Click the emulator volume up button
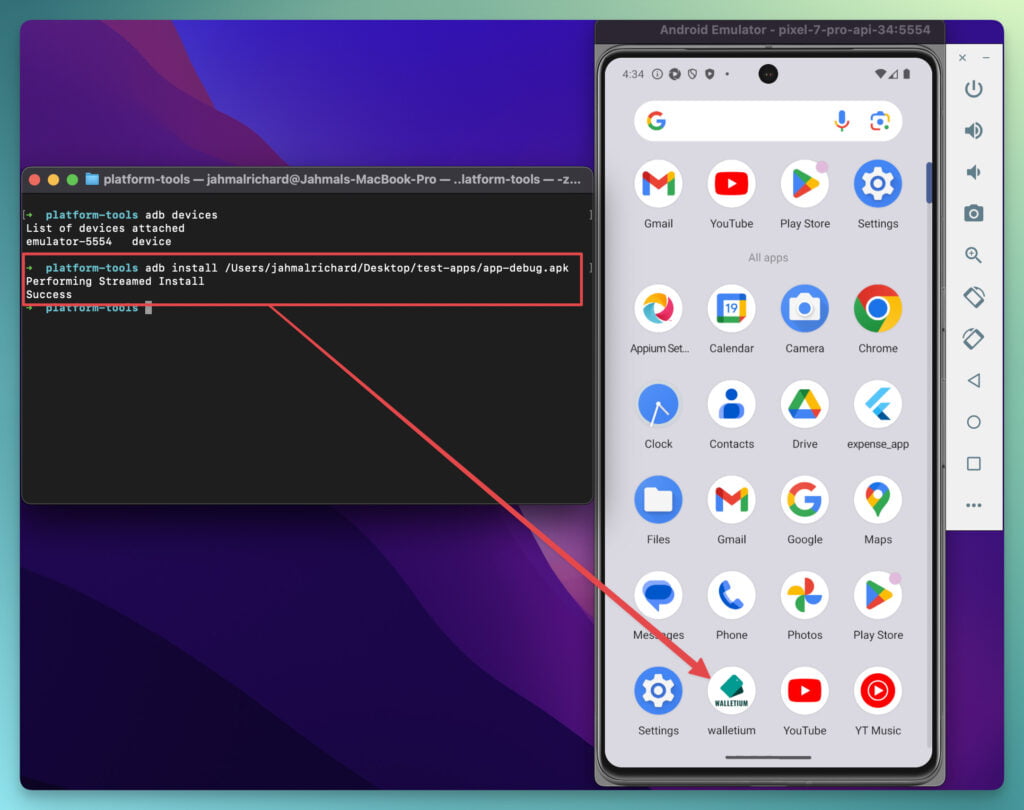The image size is (1024, 810). pyautogui.click(x=973, y=131)
